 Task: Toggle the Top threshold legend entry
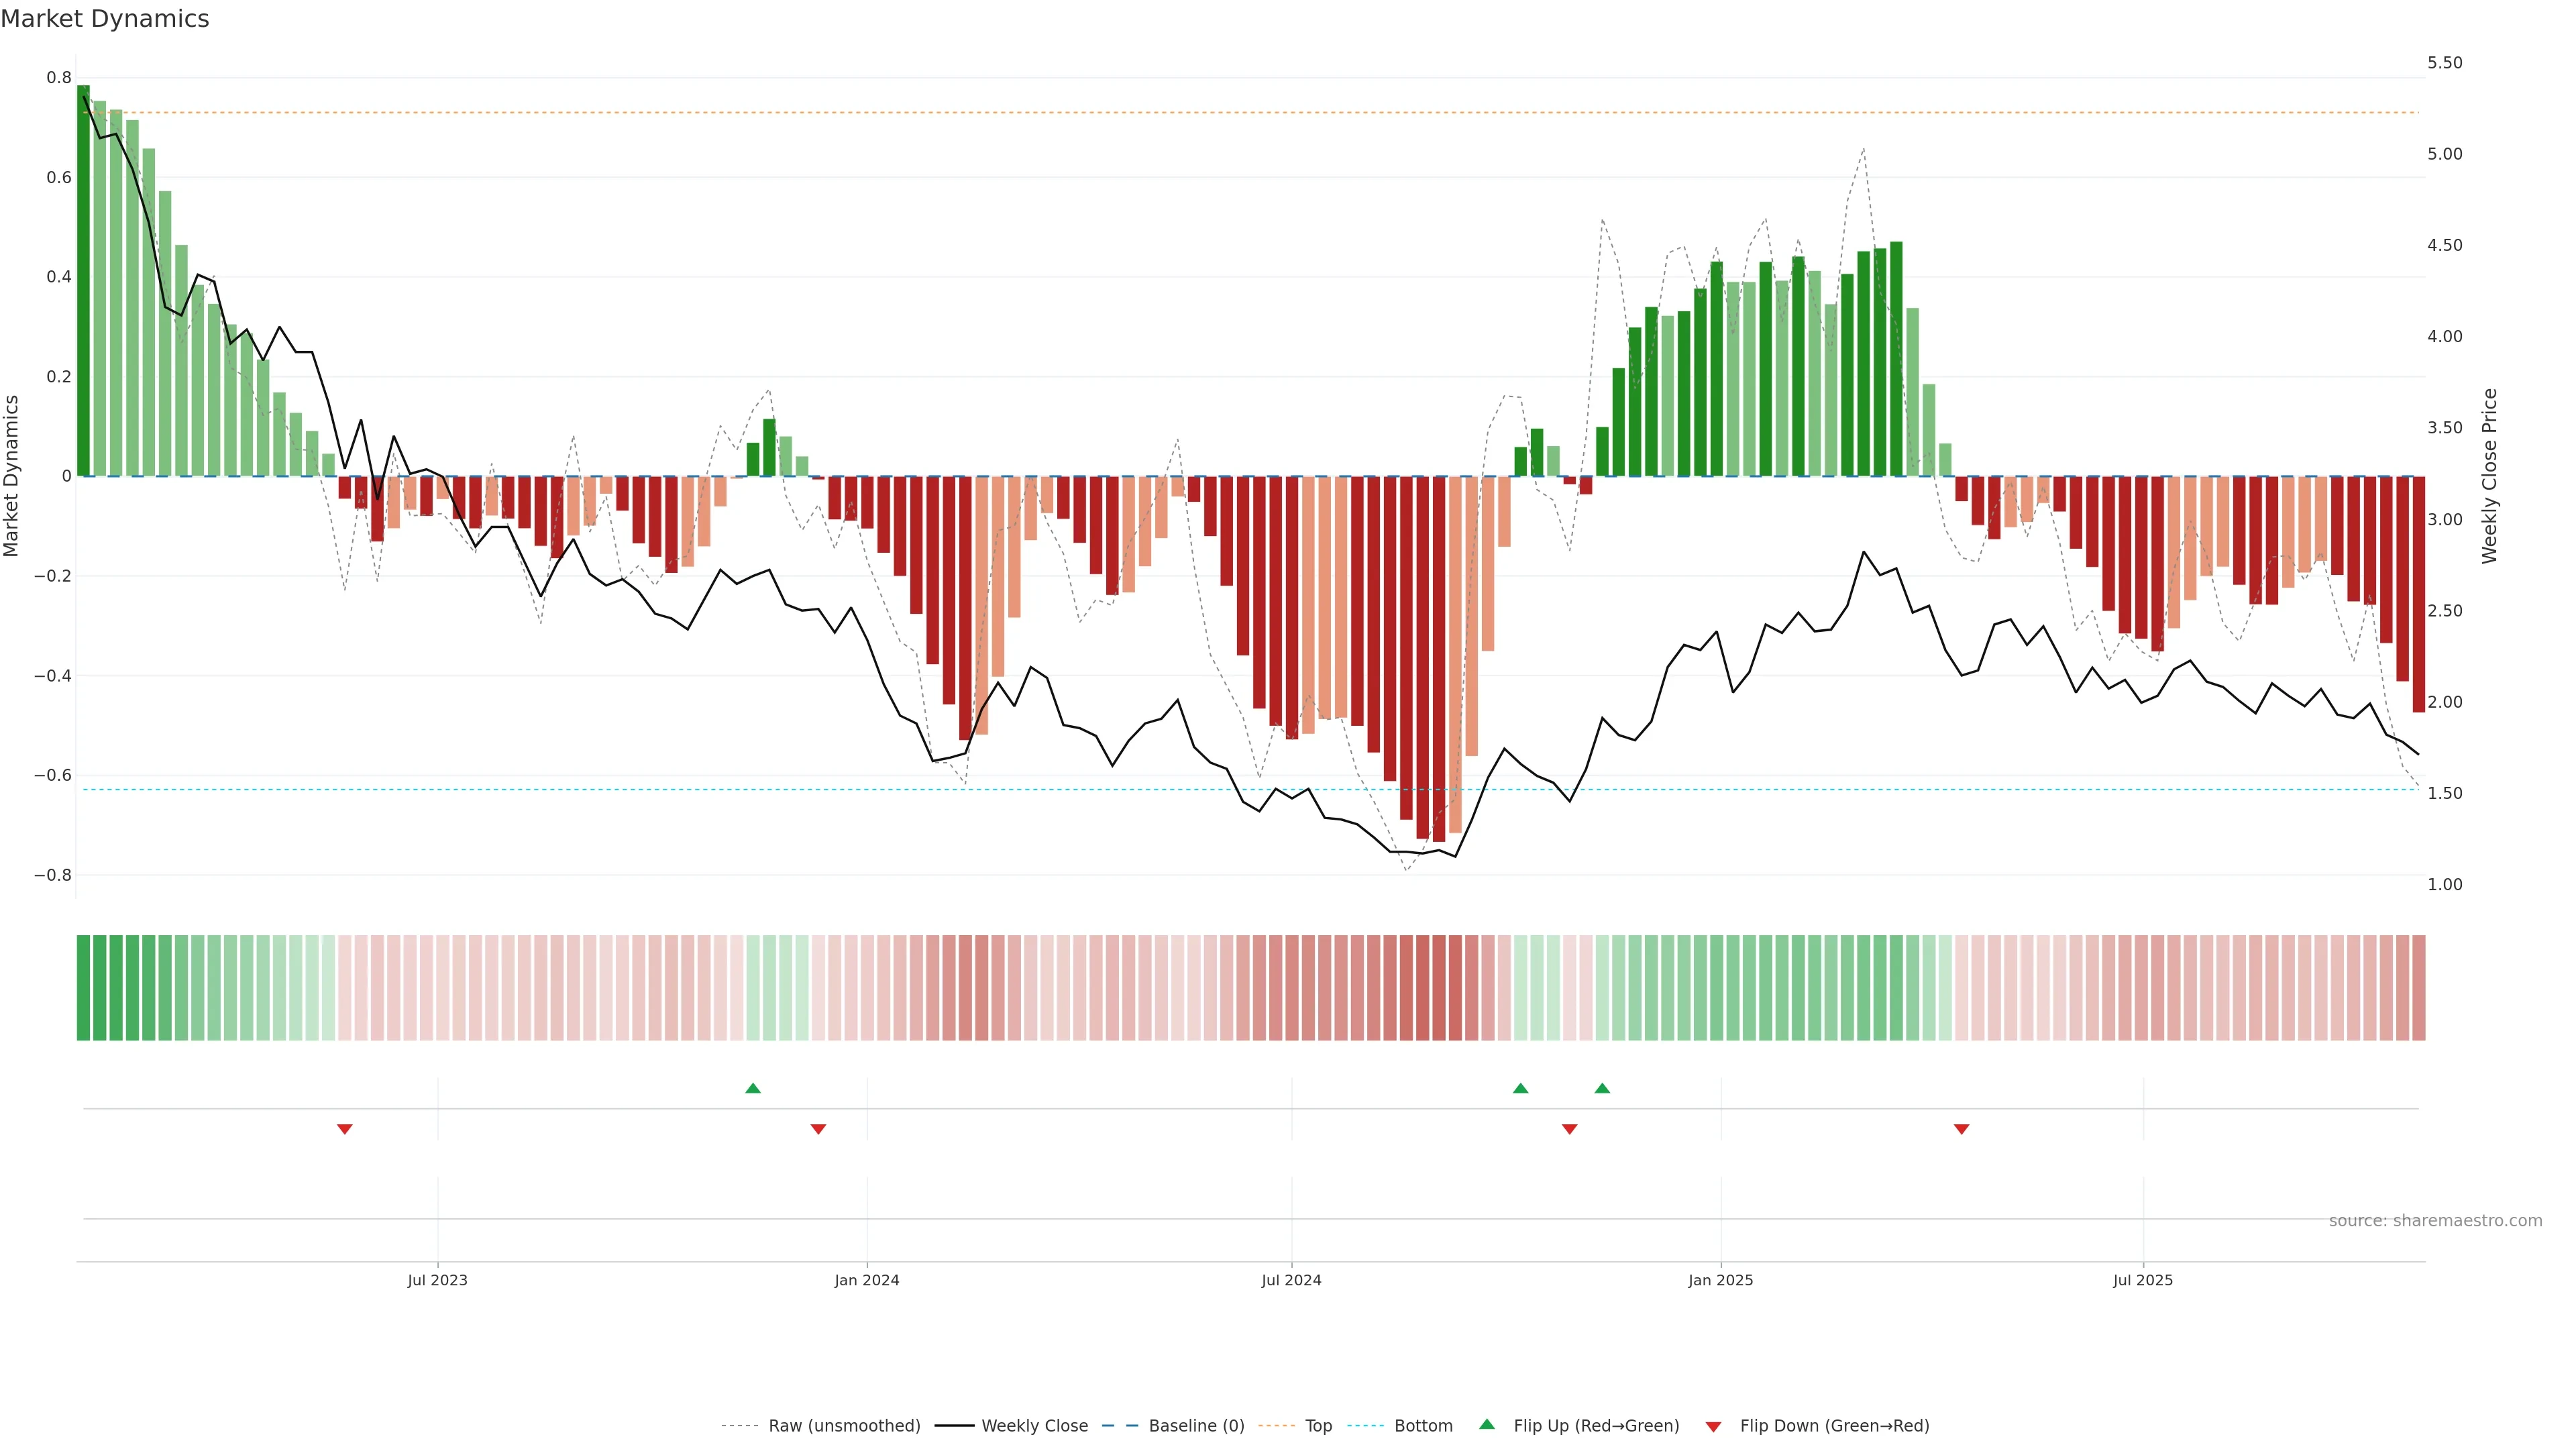[1318, 1426]
